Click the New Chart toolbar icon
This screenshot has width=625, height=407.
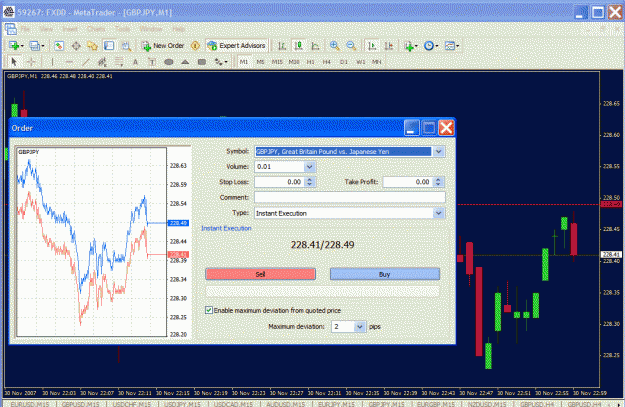tap(16, 46)
